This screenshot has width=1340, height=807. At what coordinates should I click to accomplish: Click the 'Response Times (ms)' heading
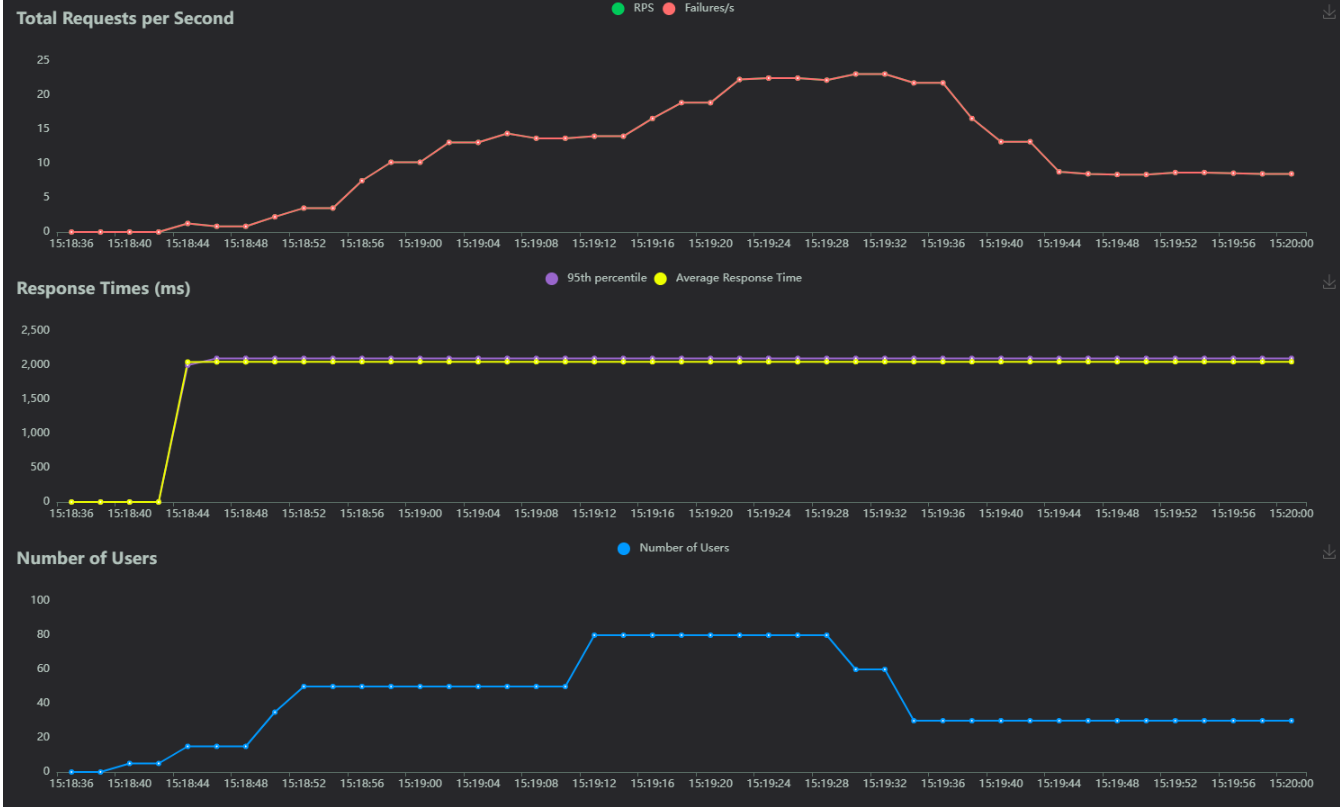[103, 288]
